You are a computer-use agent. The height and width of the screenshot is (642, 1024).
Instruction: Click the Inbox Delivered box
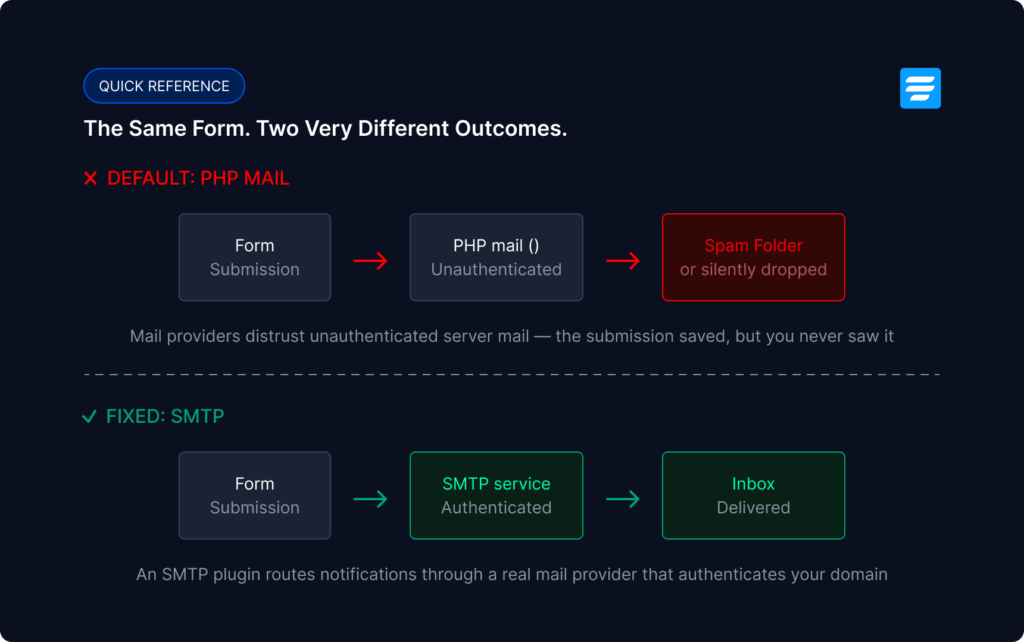click(x=754, y=495)
